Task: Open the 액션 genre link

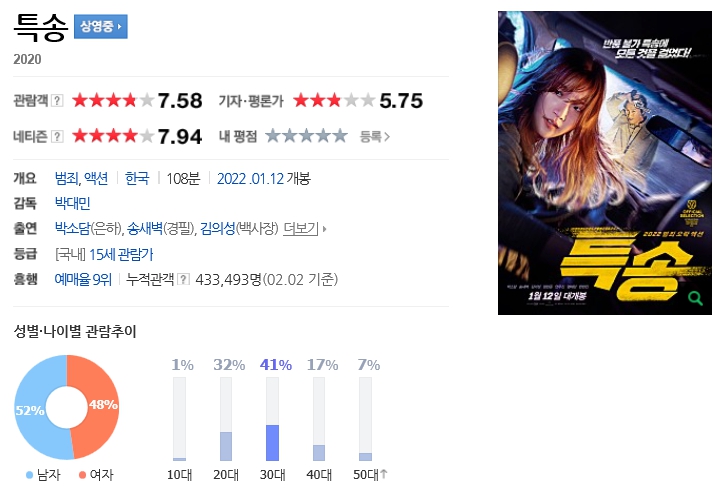Action: point(96,178)
